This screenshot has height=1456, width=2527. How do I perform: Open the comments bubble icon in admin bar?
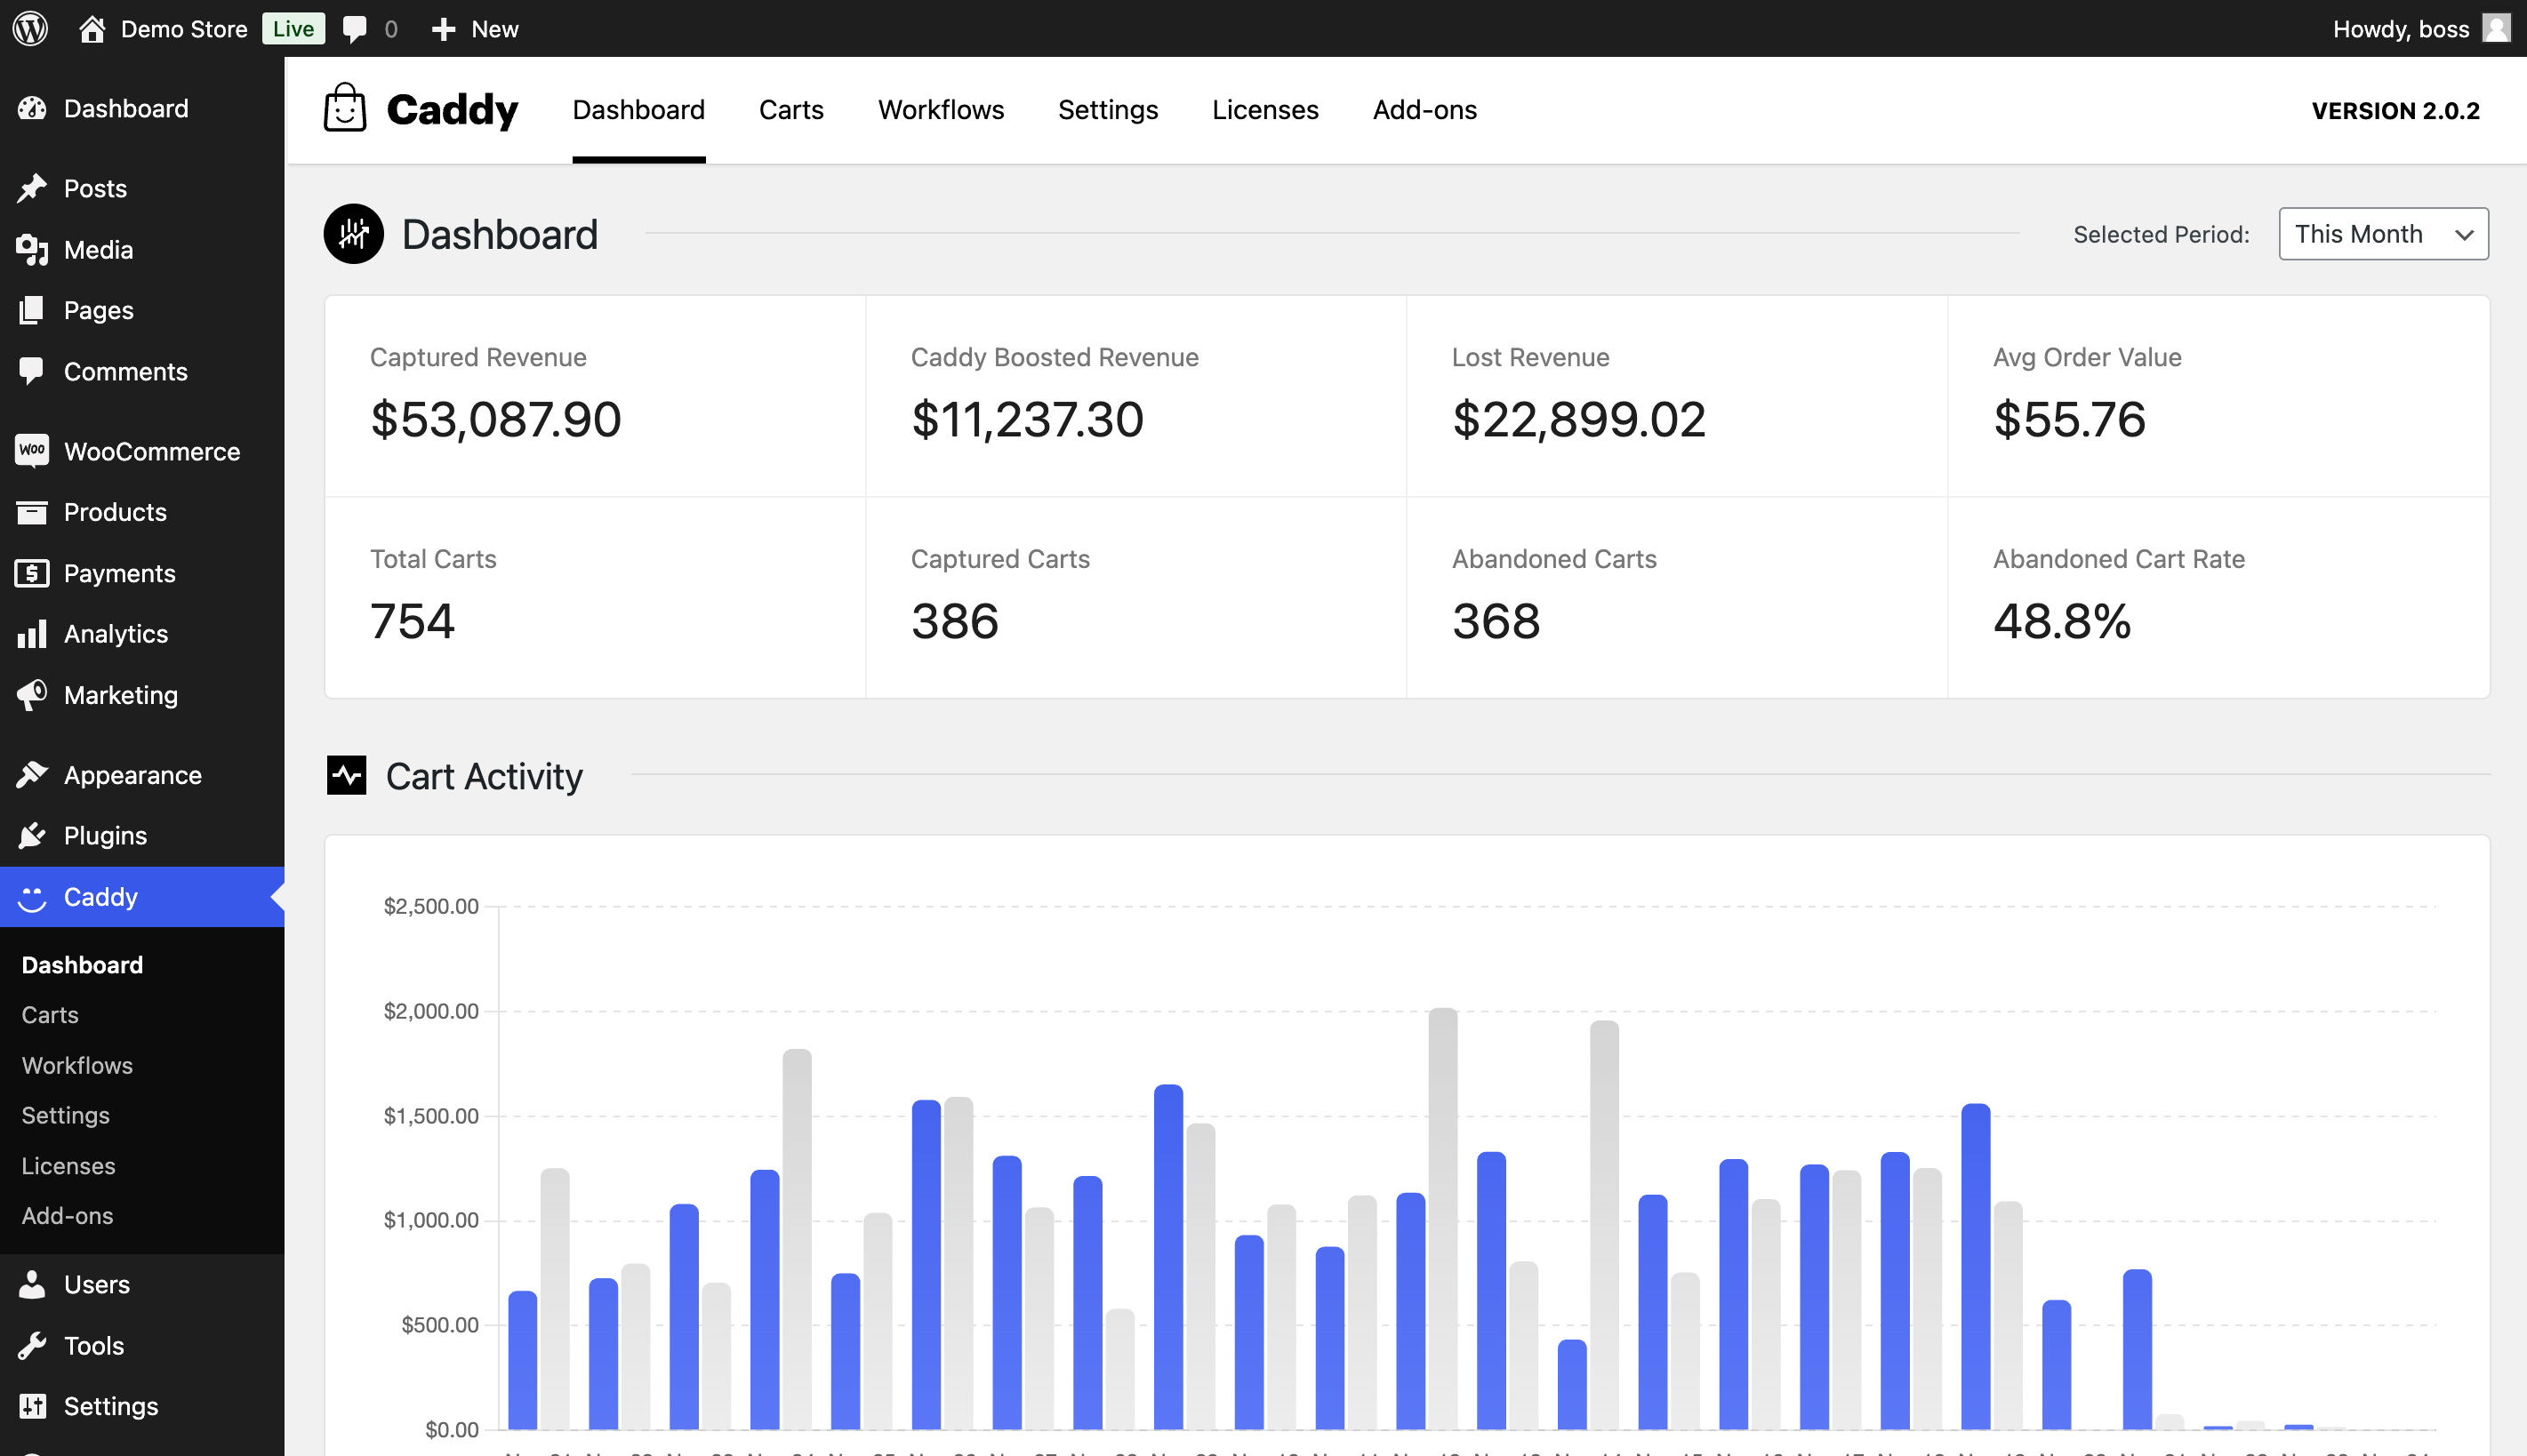(x=356, y=28)
